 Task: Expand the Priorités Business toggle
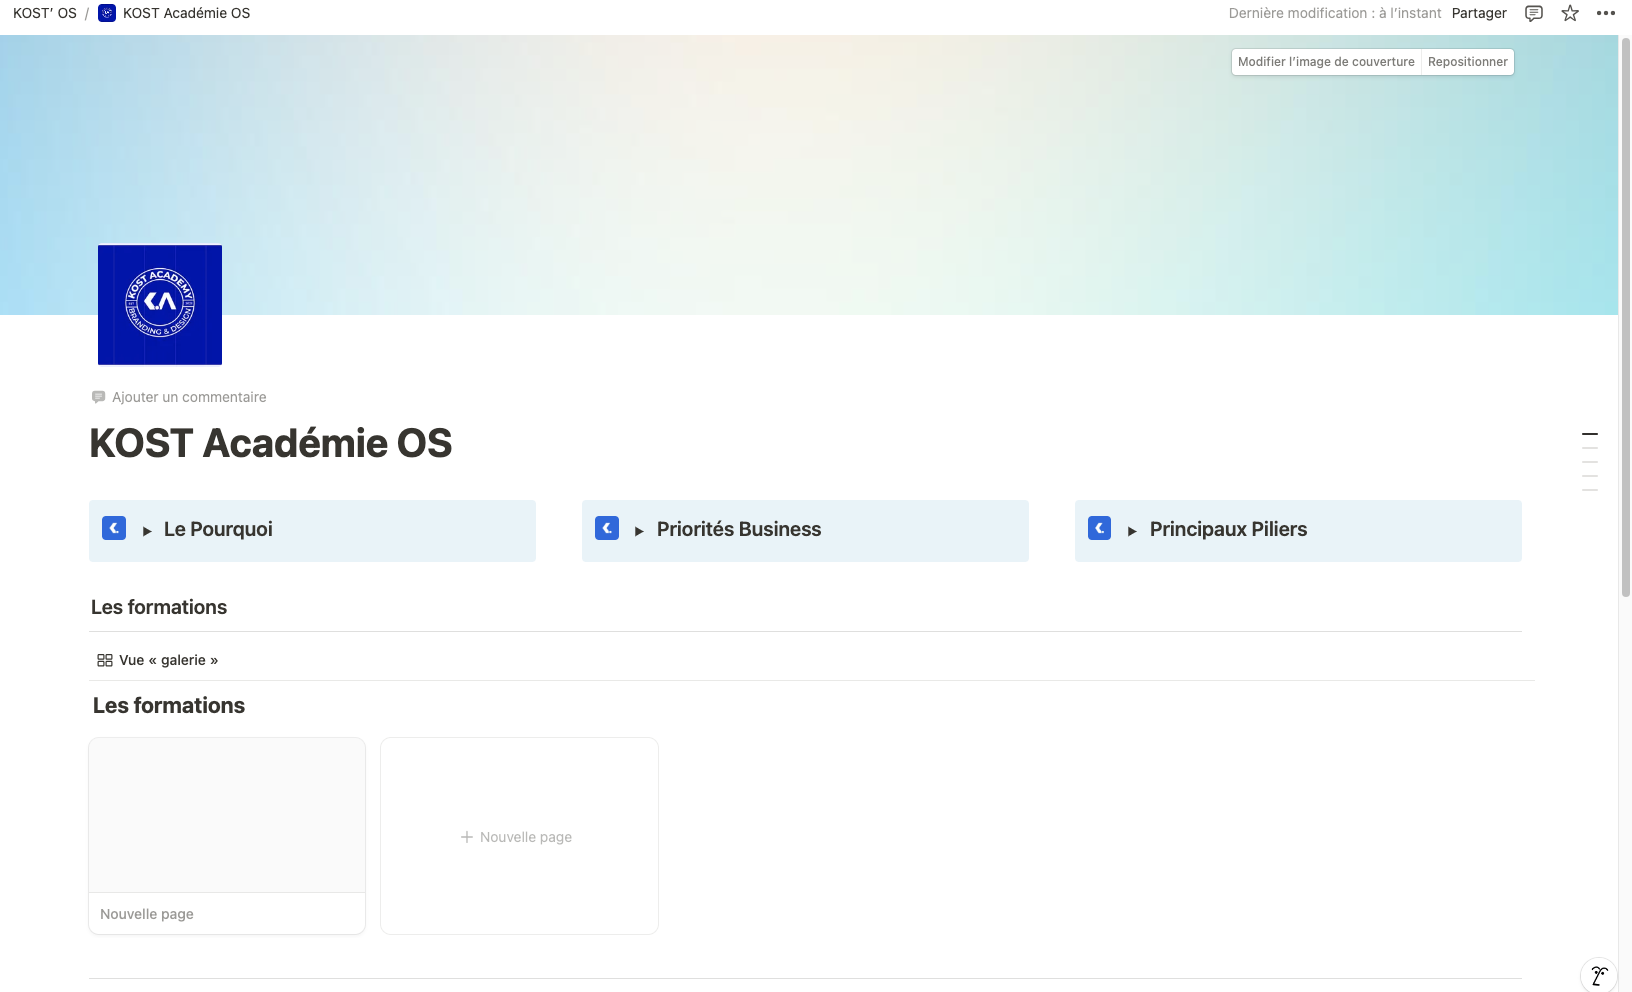click(639, 531)
